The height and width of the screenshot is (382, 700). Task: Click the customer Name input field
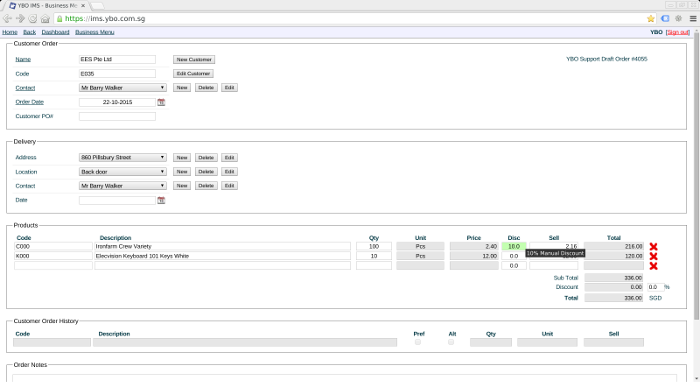pyautogui.click(x=117, y=59)
